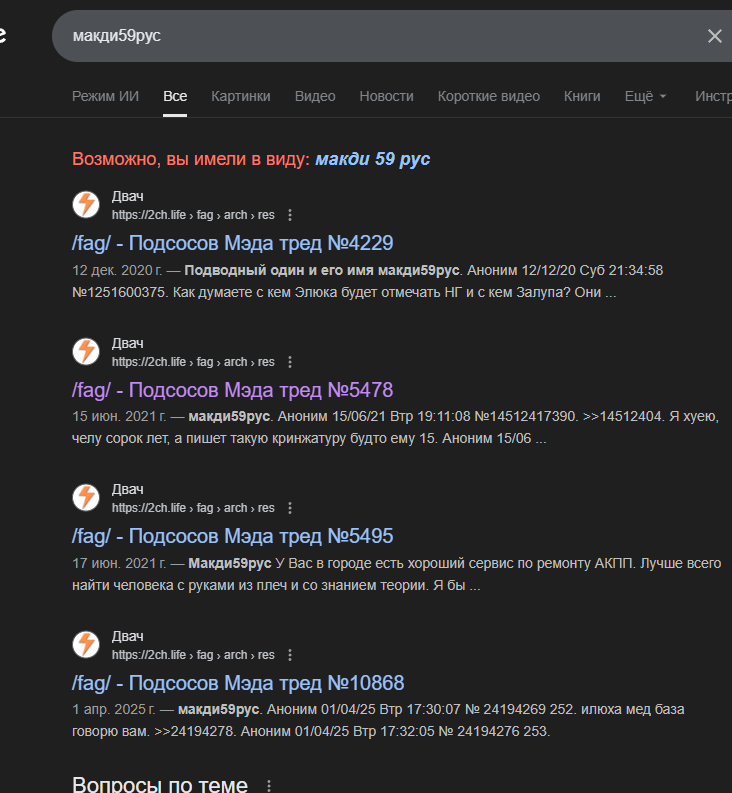Open result Подсосов Мэда тред №5495
Image resolution: width=732 pixels, height=793 pixels.
pyautogui.click(x=232, y=536)
